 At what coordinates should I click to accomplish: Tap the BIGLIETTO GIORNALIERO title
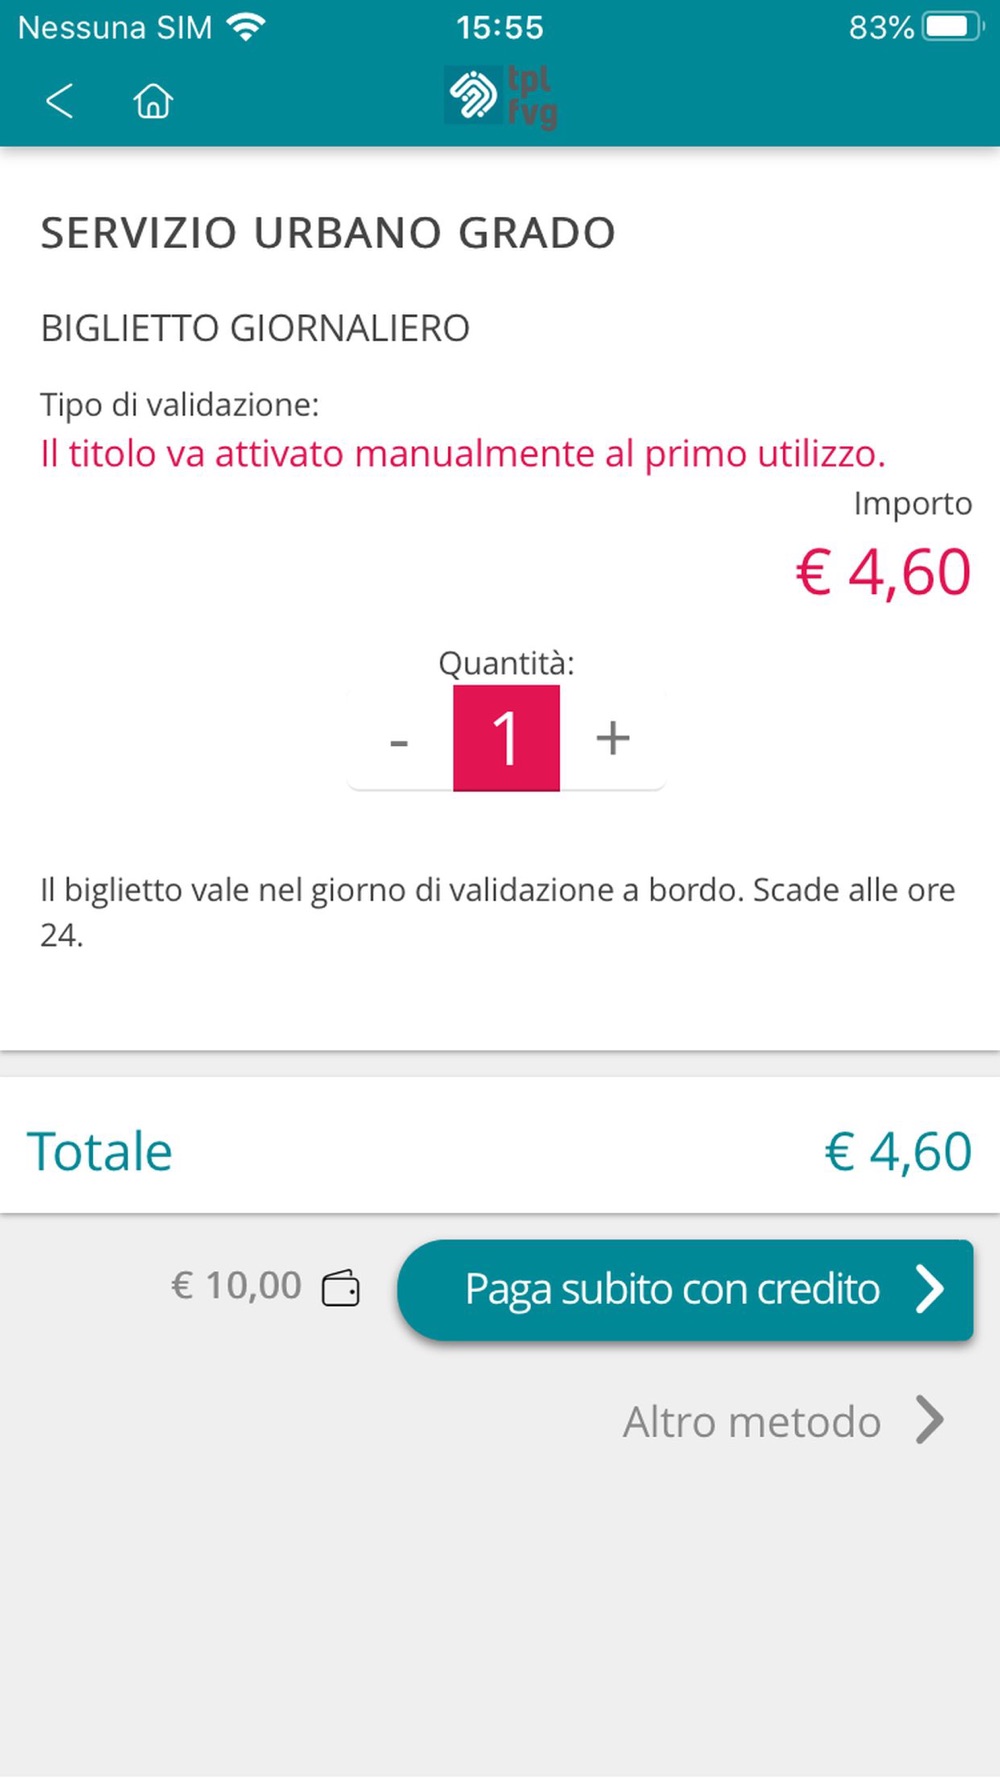tap(255, 328)
